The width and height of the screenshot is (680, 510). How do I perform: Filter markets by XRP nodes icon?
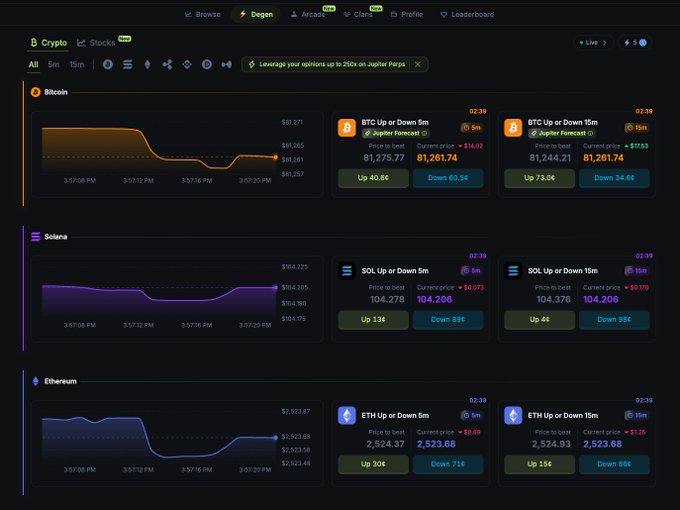point(167,65)
